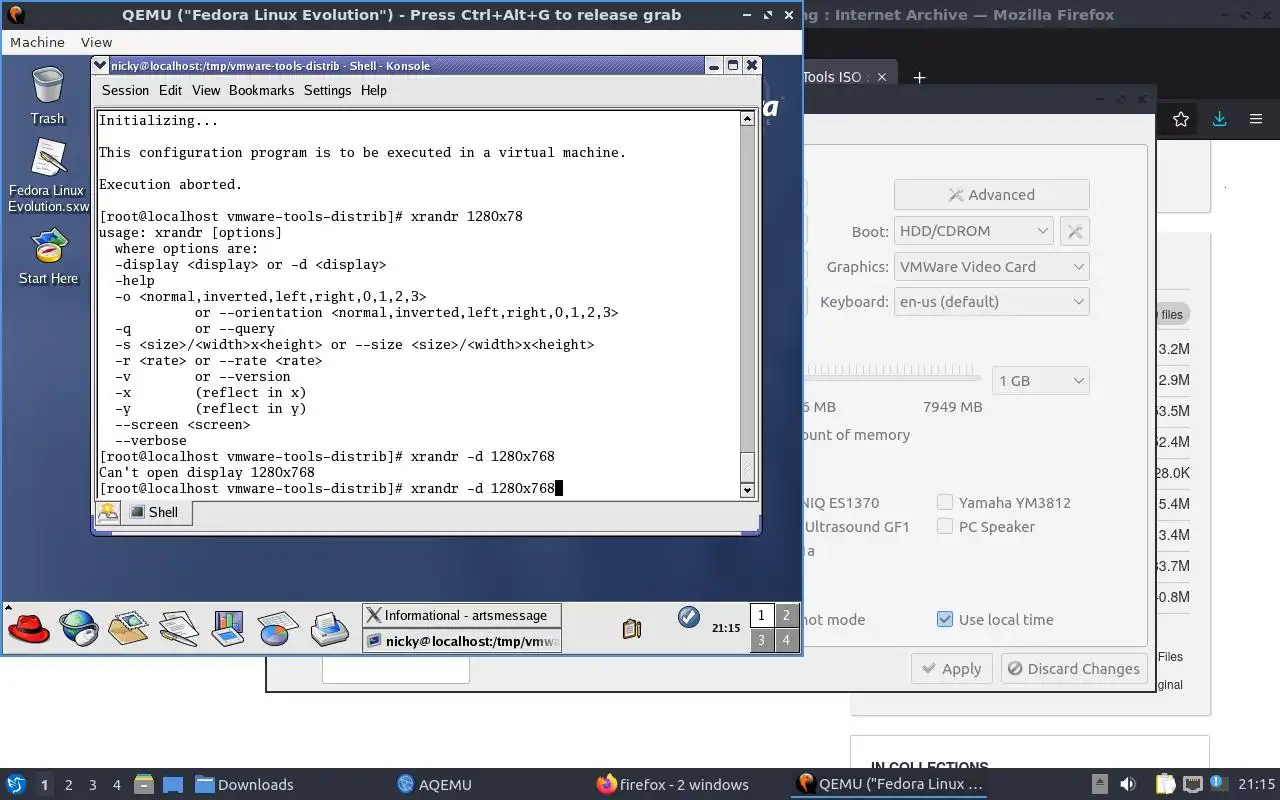
Task: Click the Advanced button in AQEMU
Action: (x=991, y=195)
